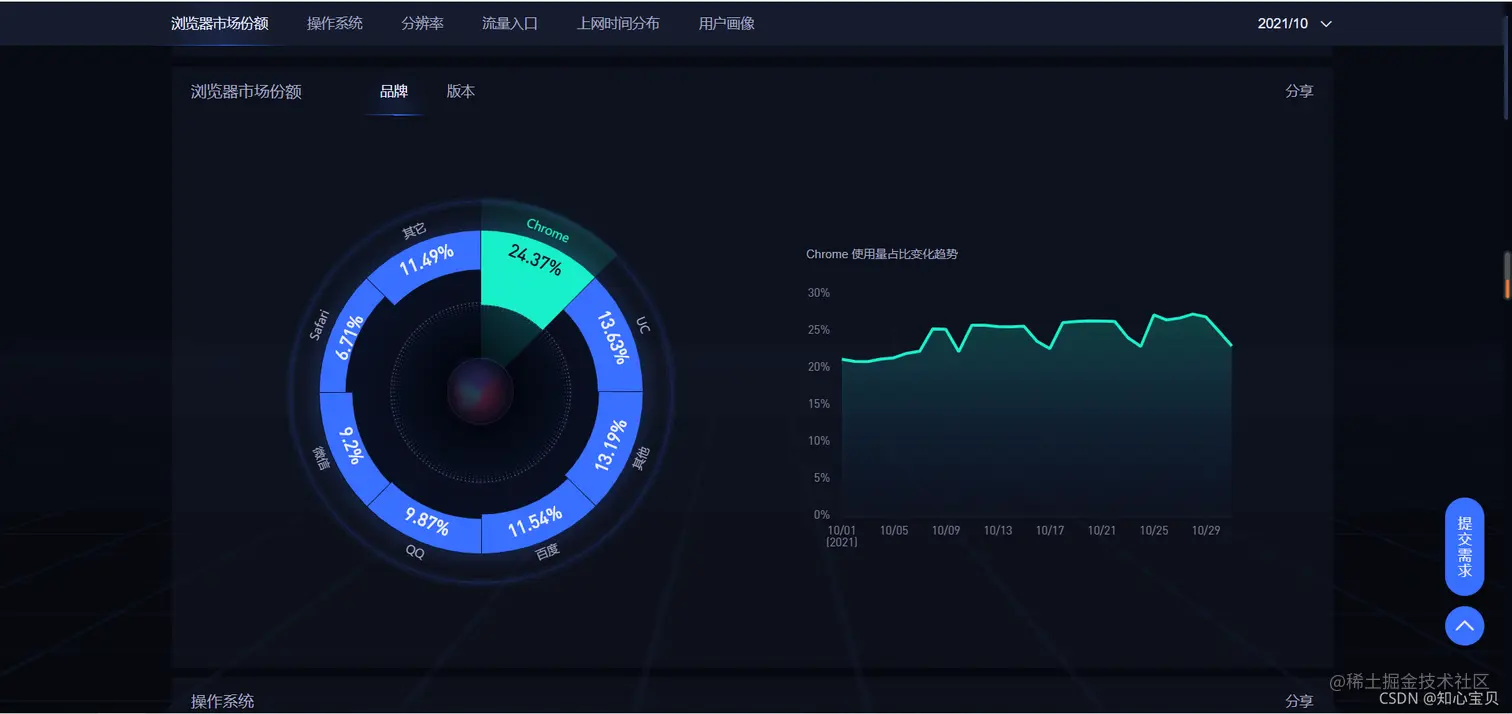Viewport: 1512px width, 714px height.
Task: Expand the 2021/10 date dropdown
Action: (x=1295, y=24)
